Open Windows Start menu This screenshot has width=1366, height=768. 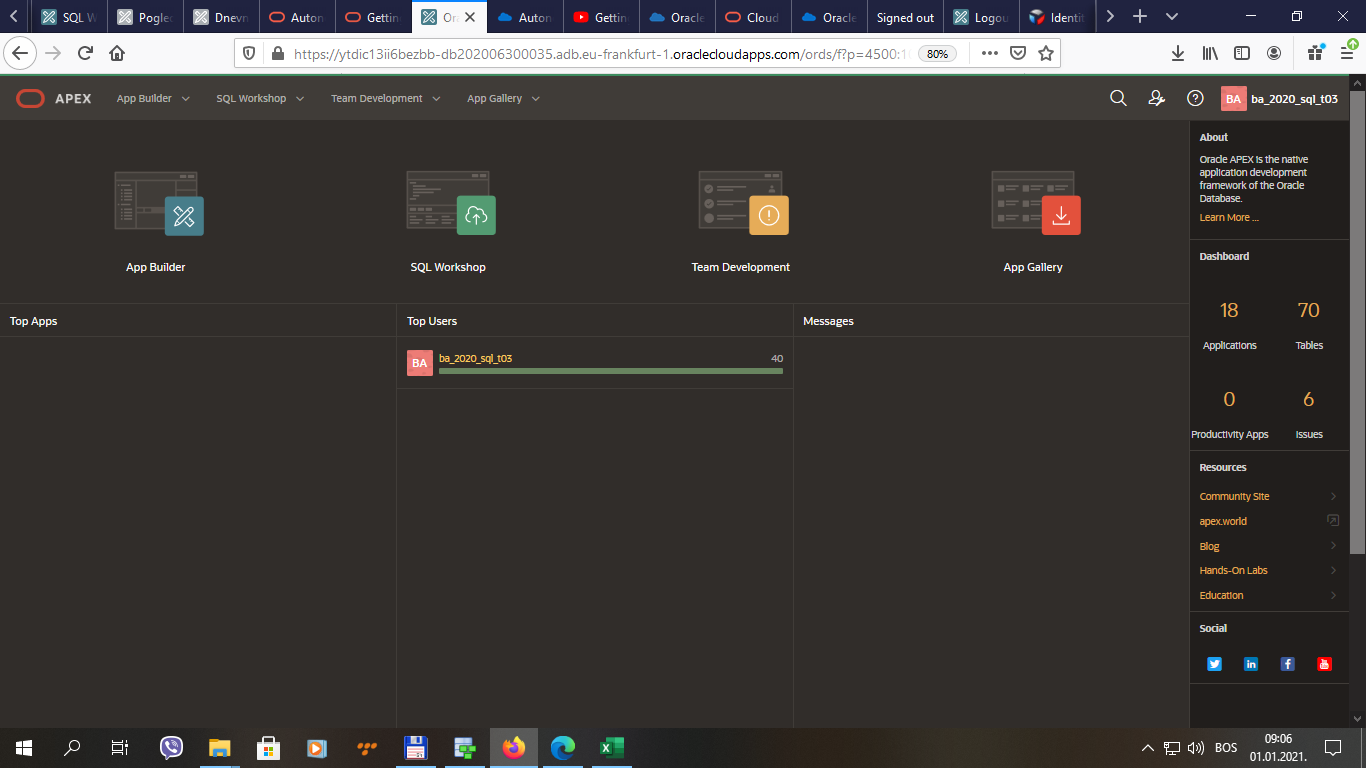click(x=24, y=747)
